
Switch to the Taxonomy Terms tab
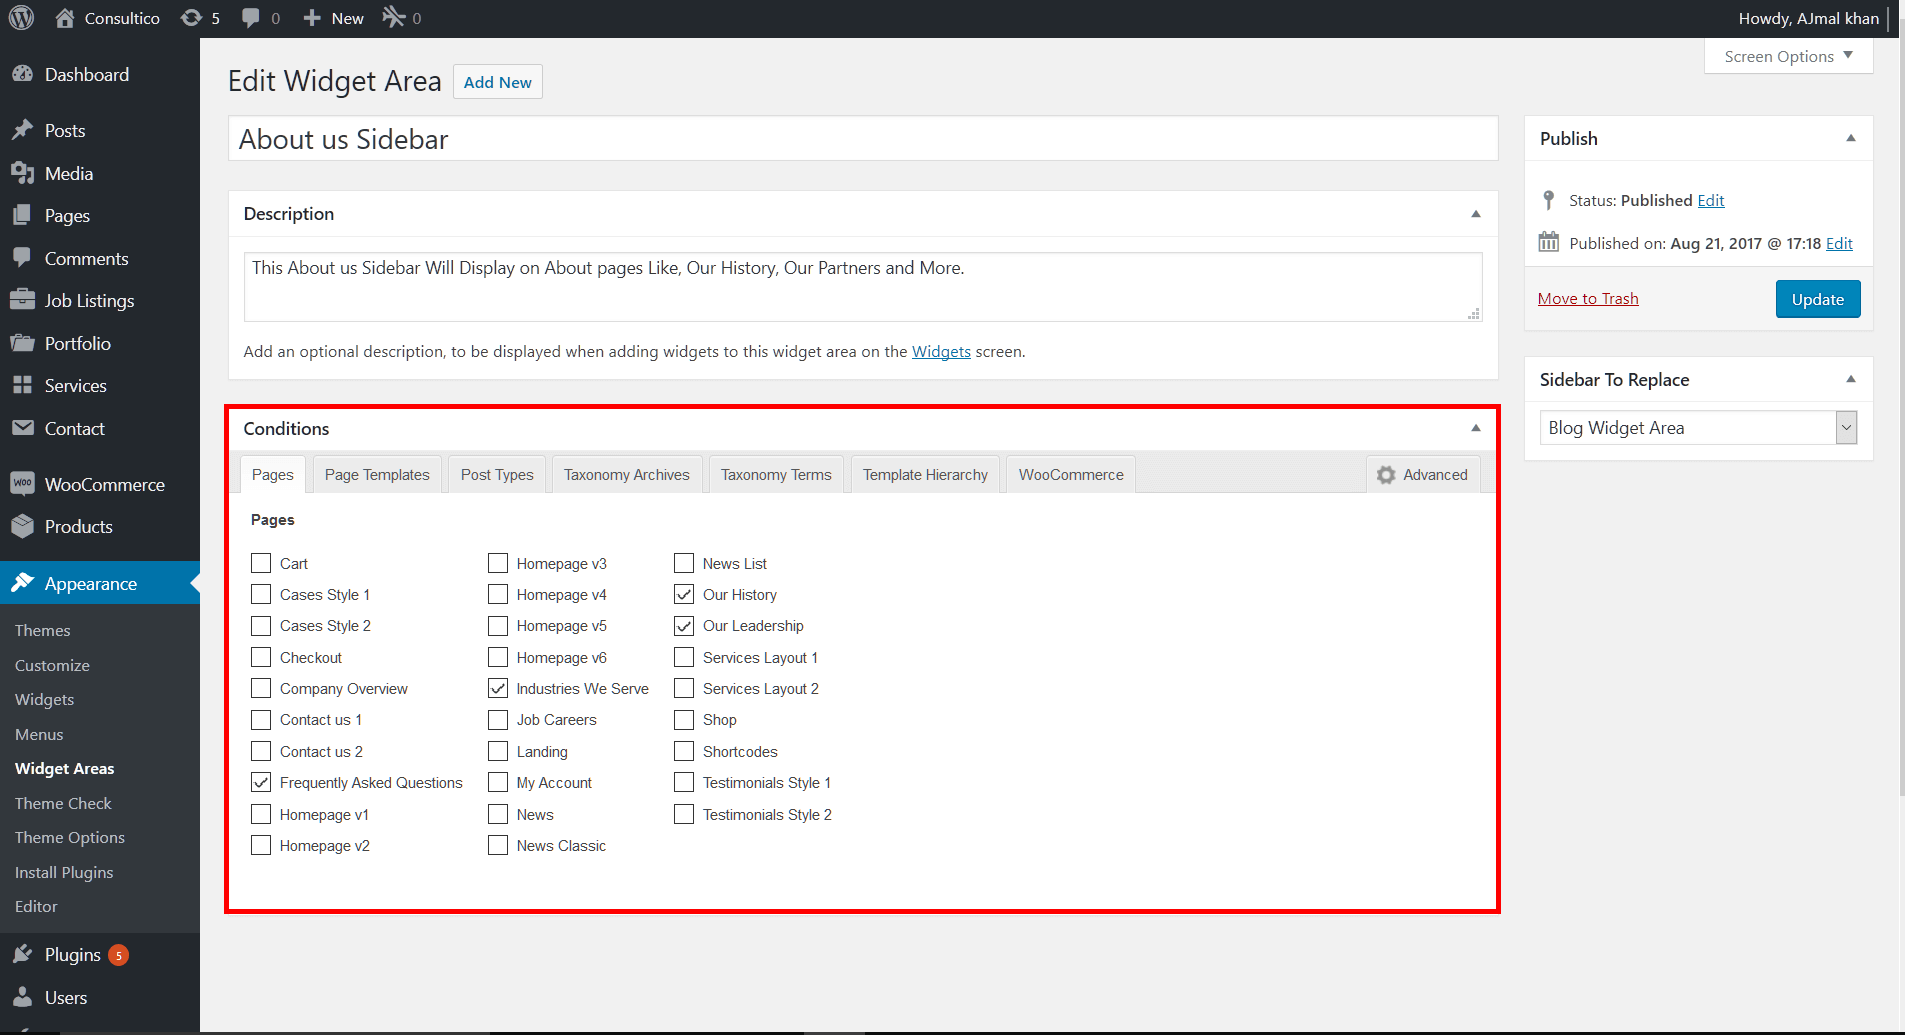tap(776, 475)
